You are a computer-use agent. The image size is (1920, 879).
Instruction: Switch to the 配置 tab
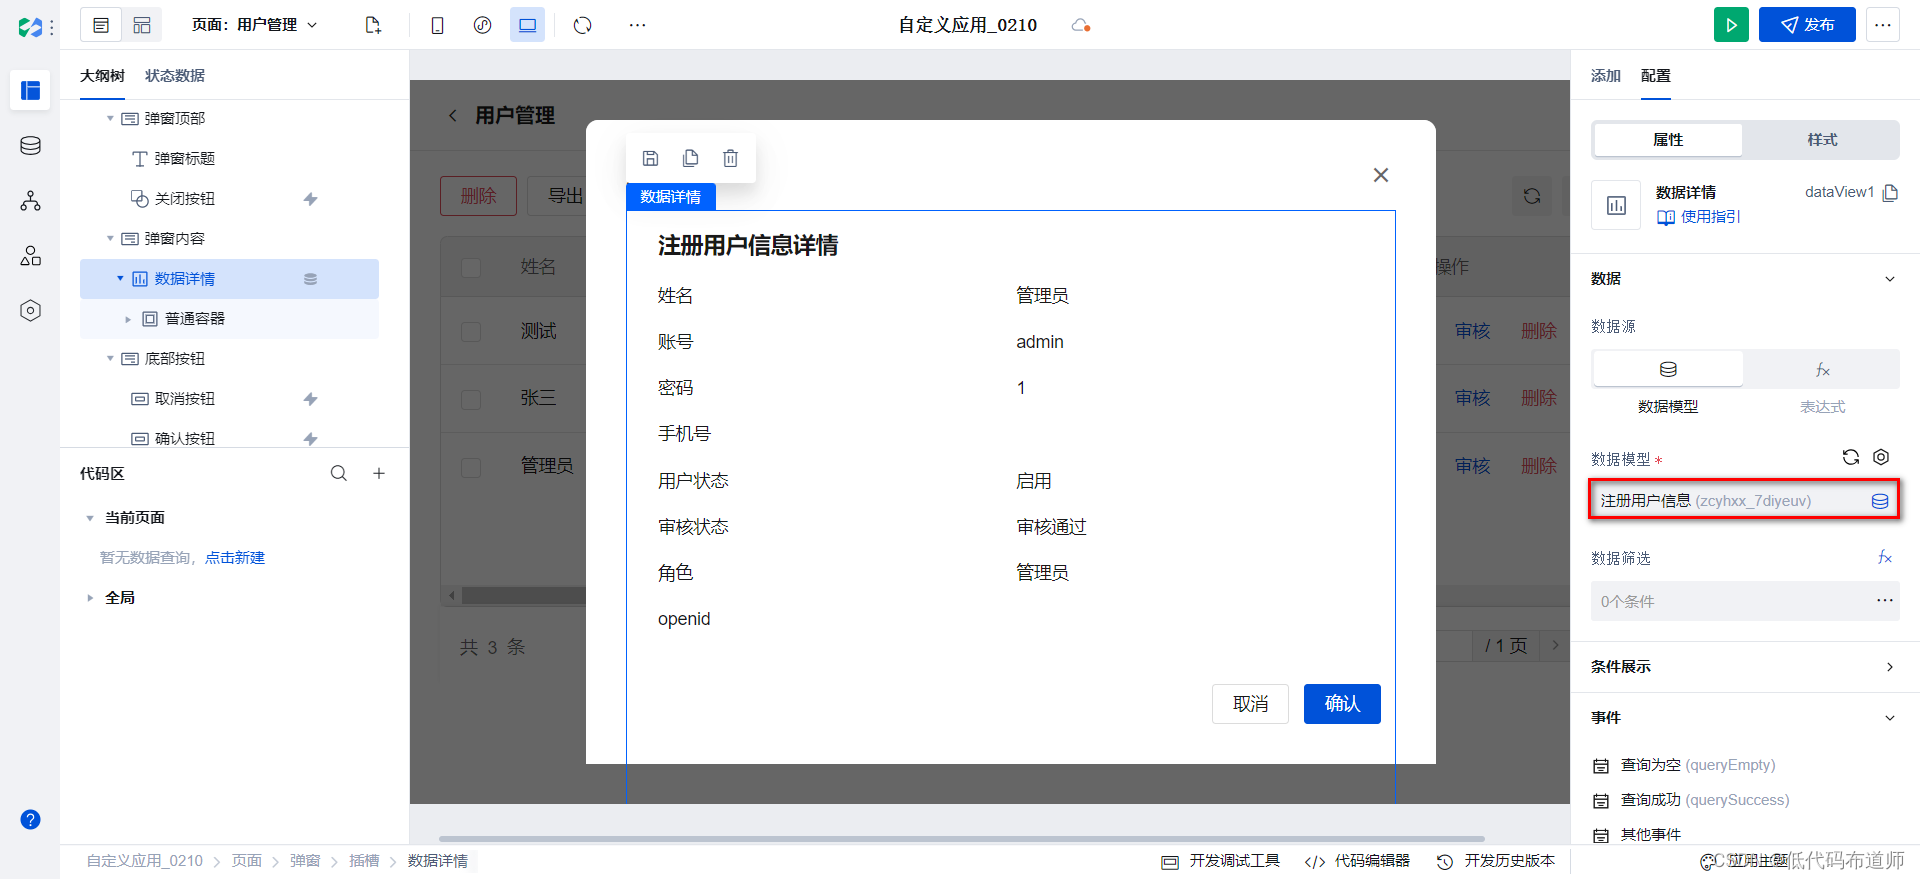pyautogui.click(x=1656, y=76)
